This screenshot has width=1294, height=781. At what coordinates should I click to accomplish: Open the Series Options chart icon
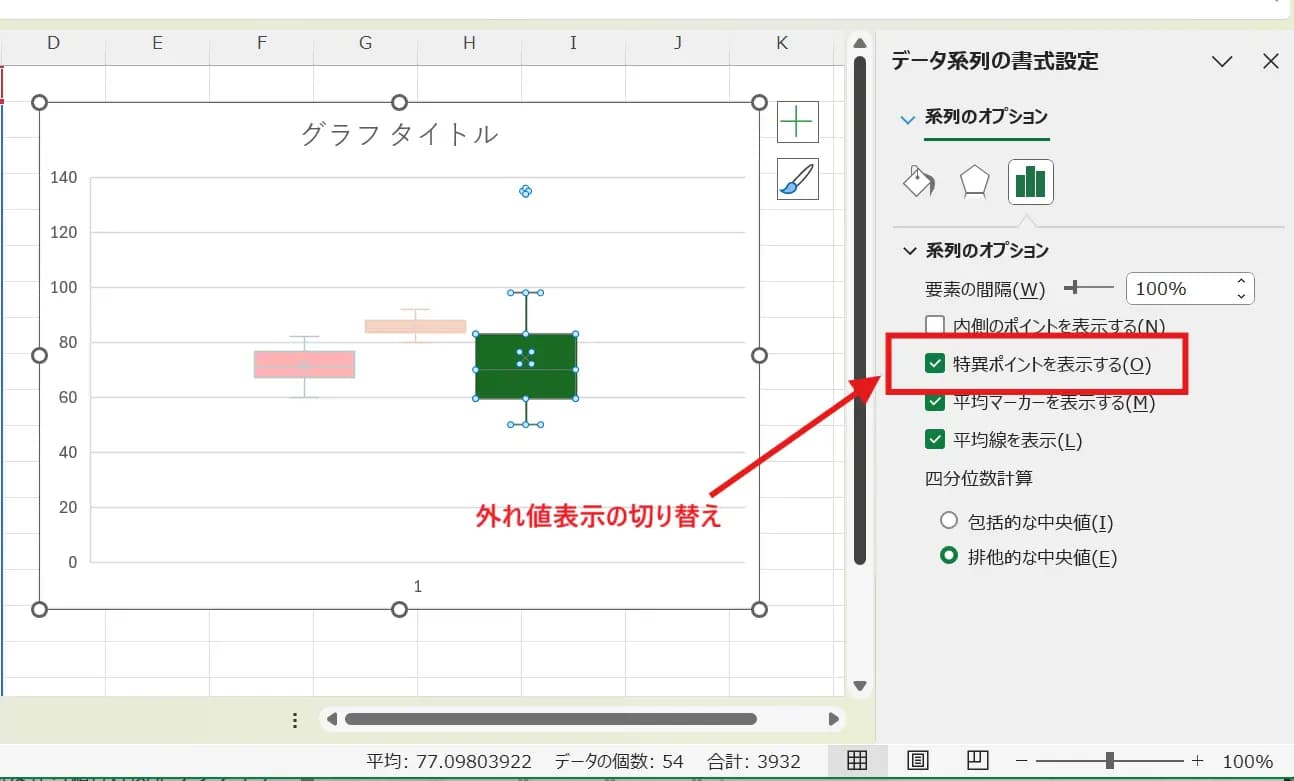coord(1030,182)
